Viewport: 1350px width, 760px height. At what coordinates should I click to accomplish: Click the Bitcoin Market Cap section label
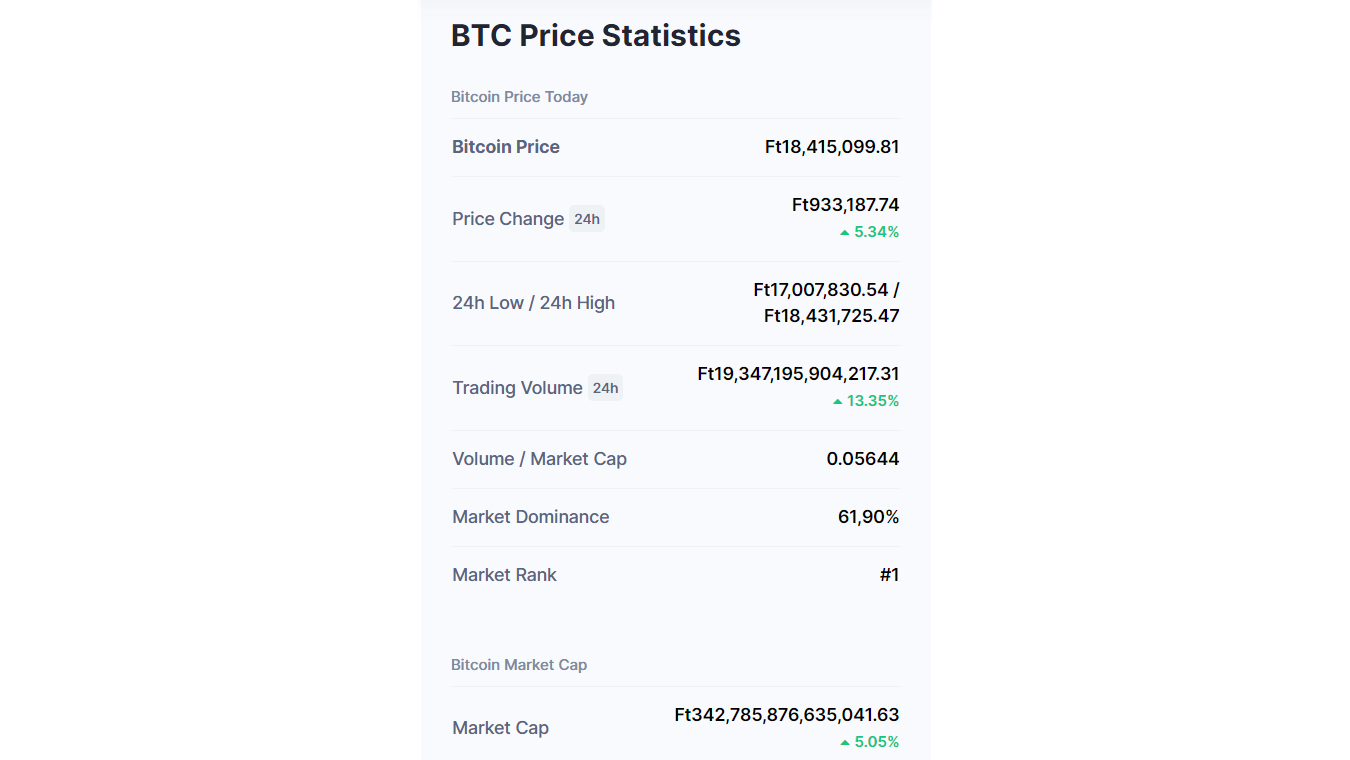click(x=519, y=665)
